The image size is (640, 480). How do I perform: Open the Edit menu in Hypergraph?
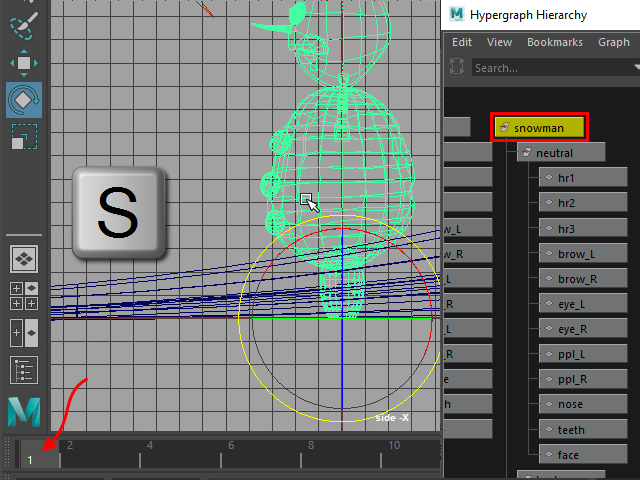(462, 42)
